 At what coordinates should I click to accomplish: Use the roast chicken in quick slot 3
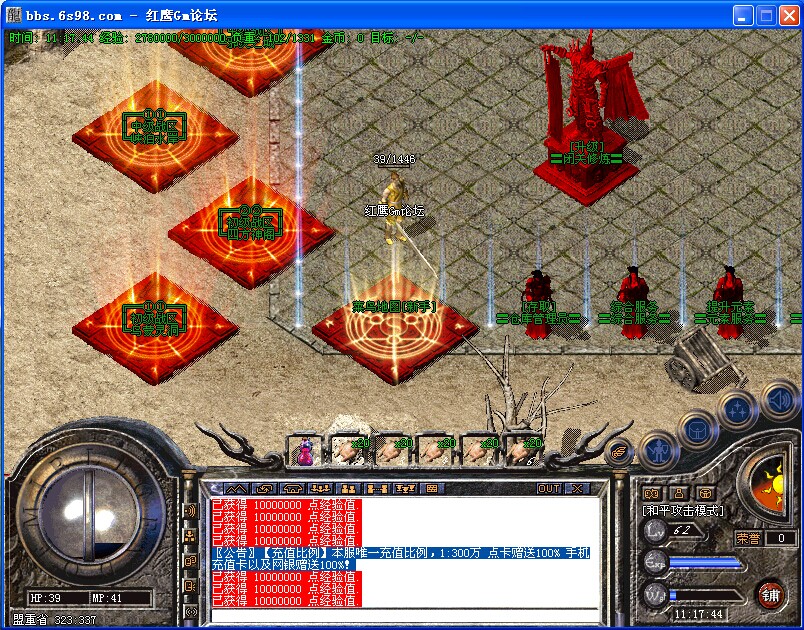point(392,451)
